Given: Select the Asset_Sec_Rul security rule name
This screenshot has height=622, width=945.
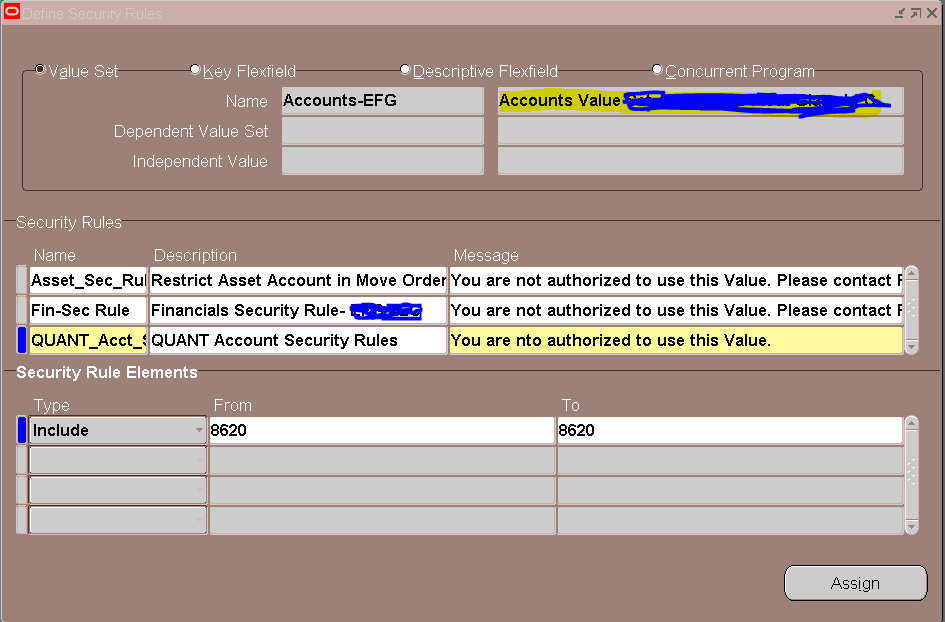Looking at the screenshot, I should 87,280.
